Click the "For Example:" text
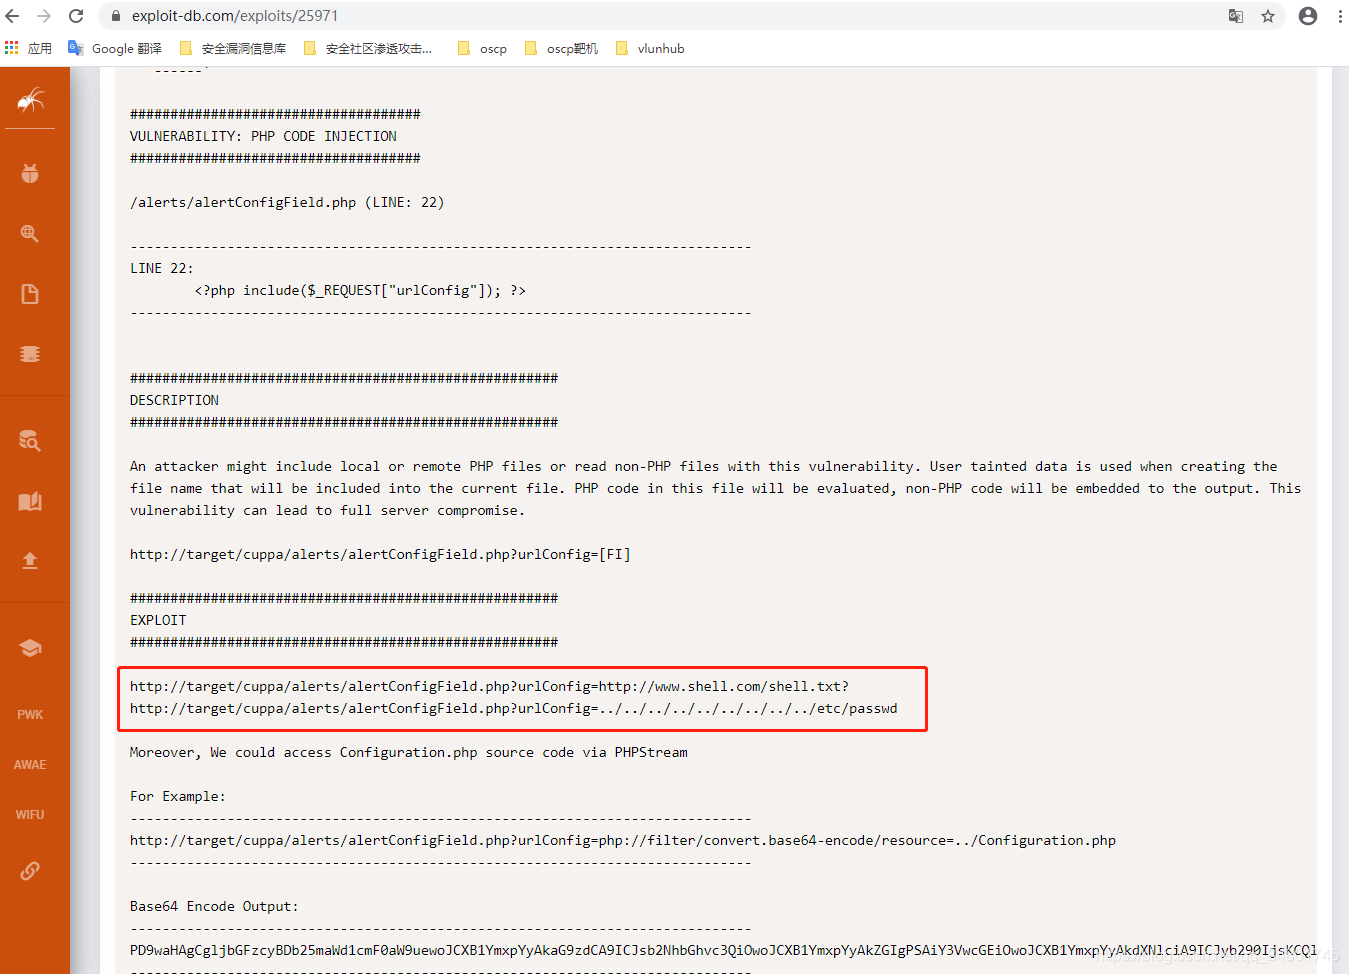The width and height of the screenshot is (1349, 974). 178,796
